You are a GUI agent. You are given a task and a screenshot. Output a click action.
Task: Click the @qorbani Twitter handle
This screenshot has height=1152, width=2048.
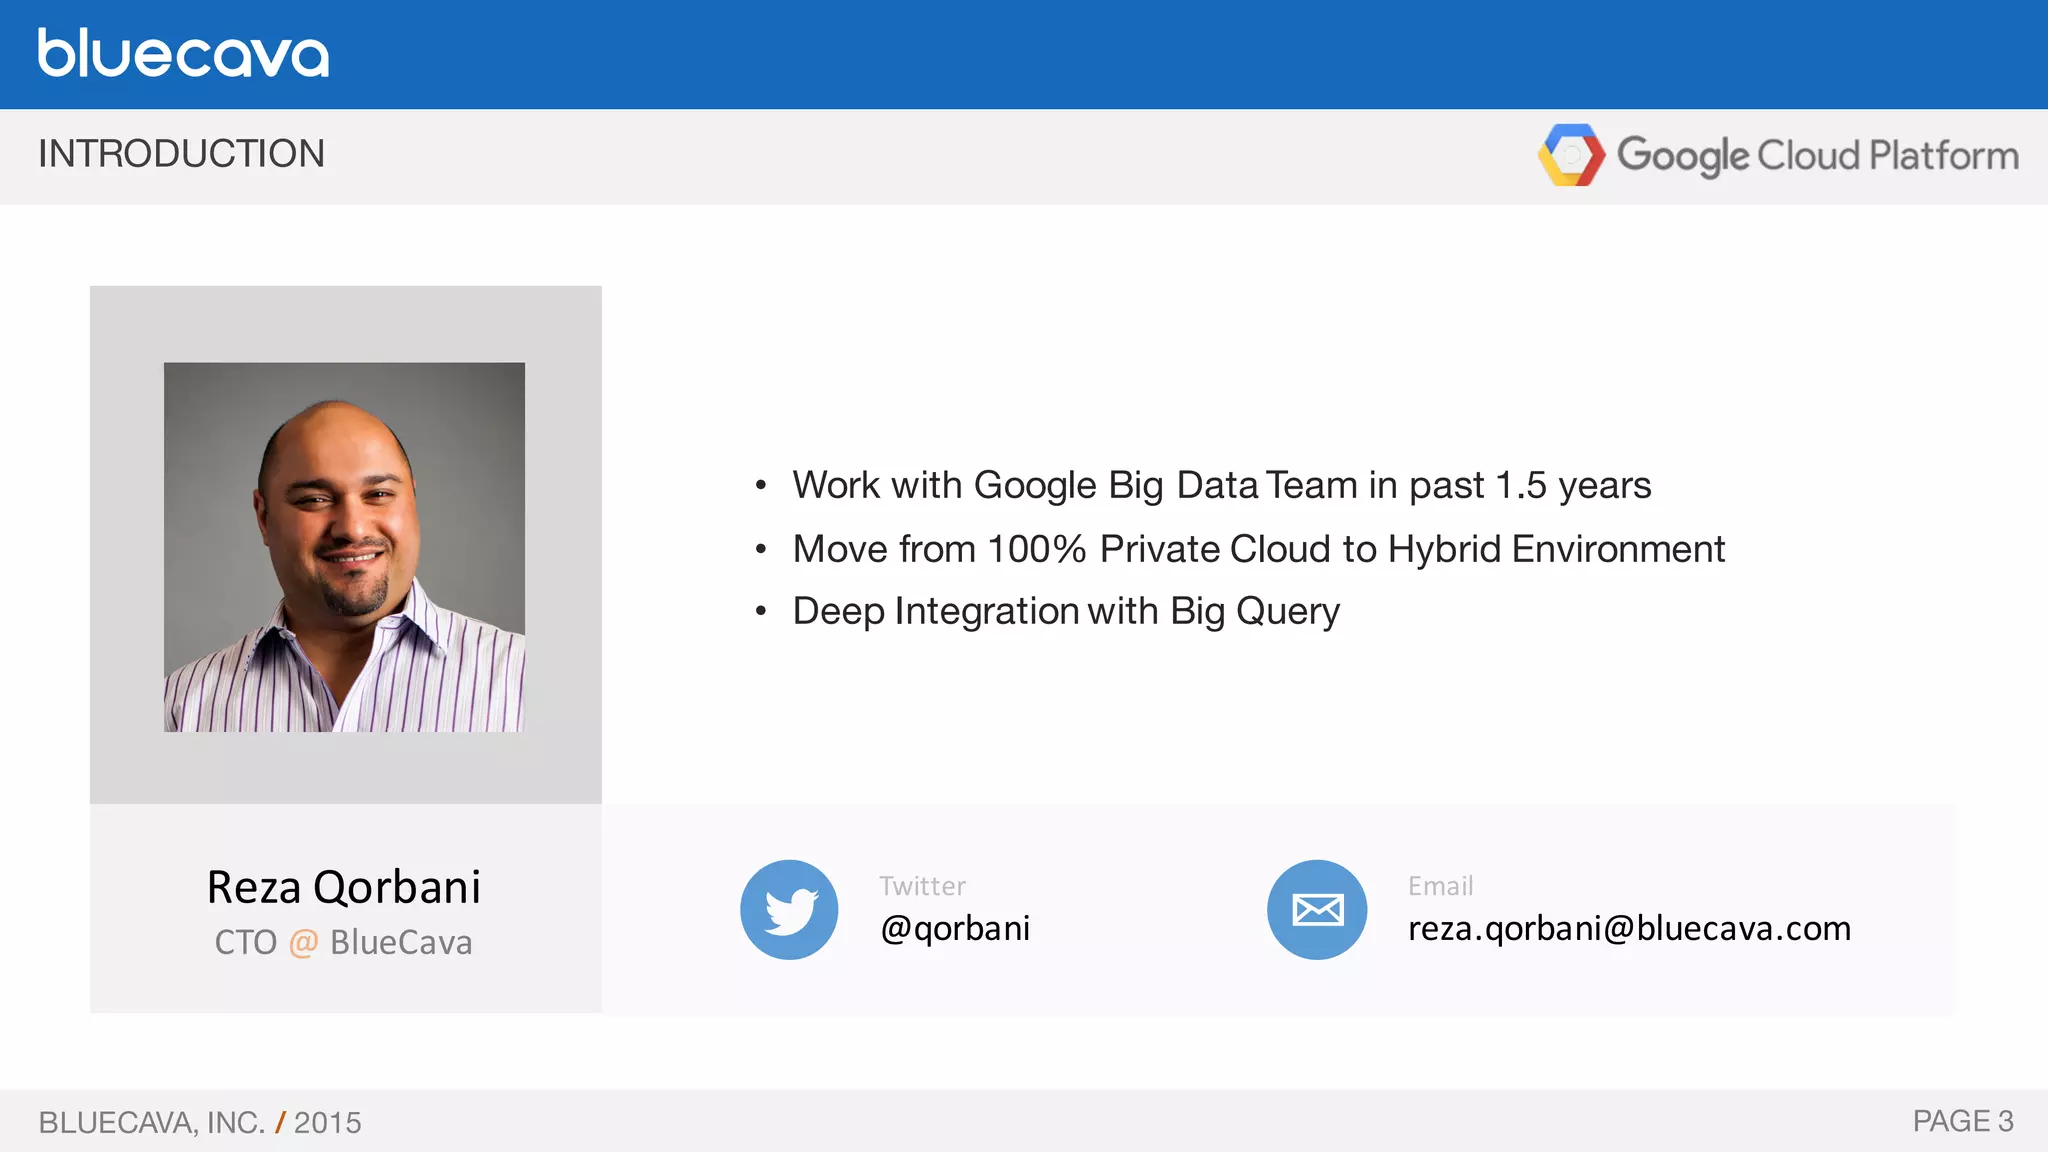tap(955, 929)
